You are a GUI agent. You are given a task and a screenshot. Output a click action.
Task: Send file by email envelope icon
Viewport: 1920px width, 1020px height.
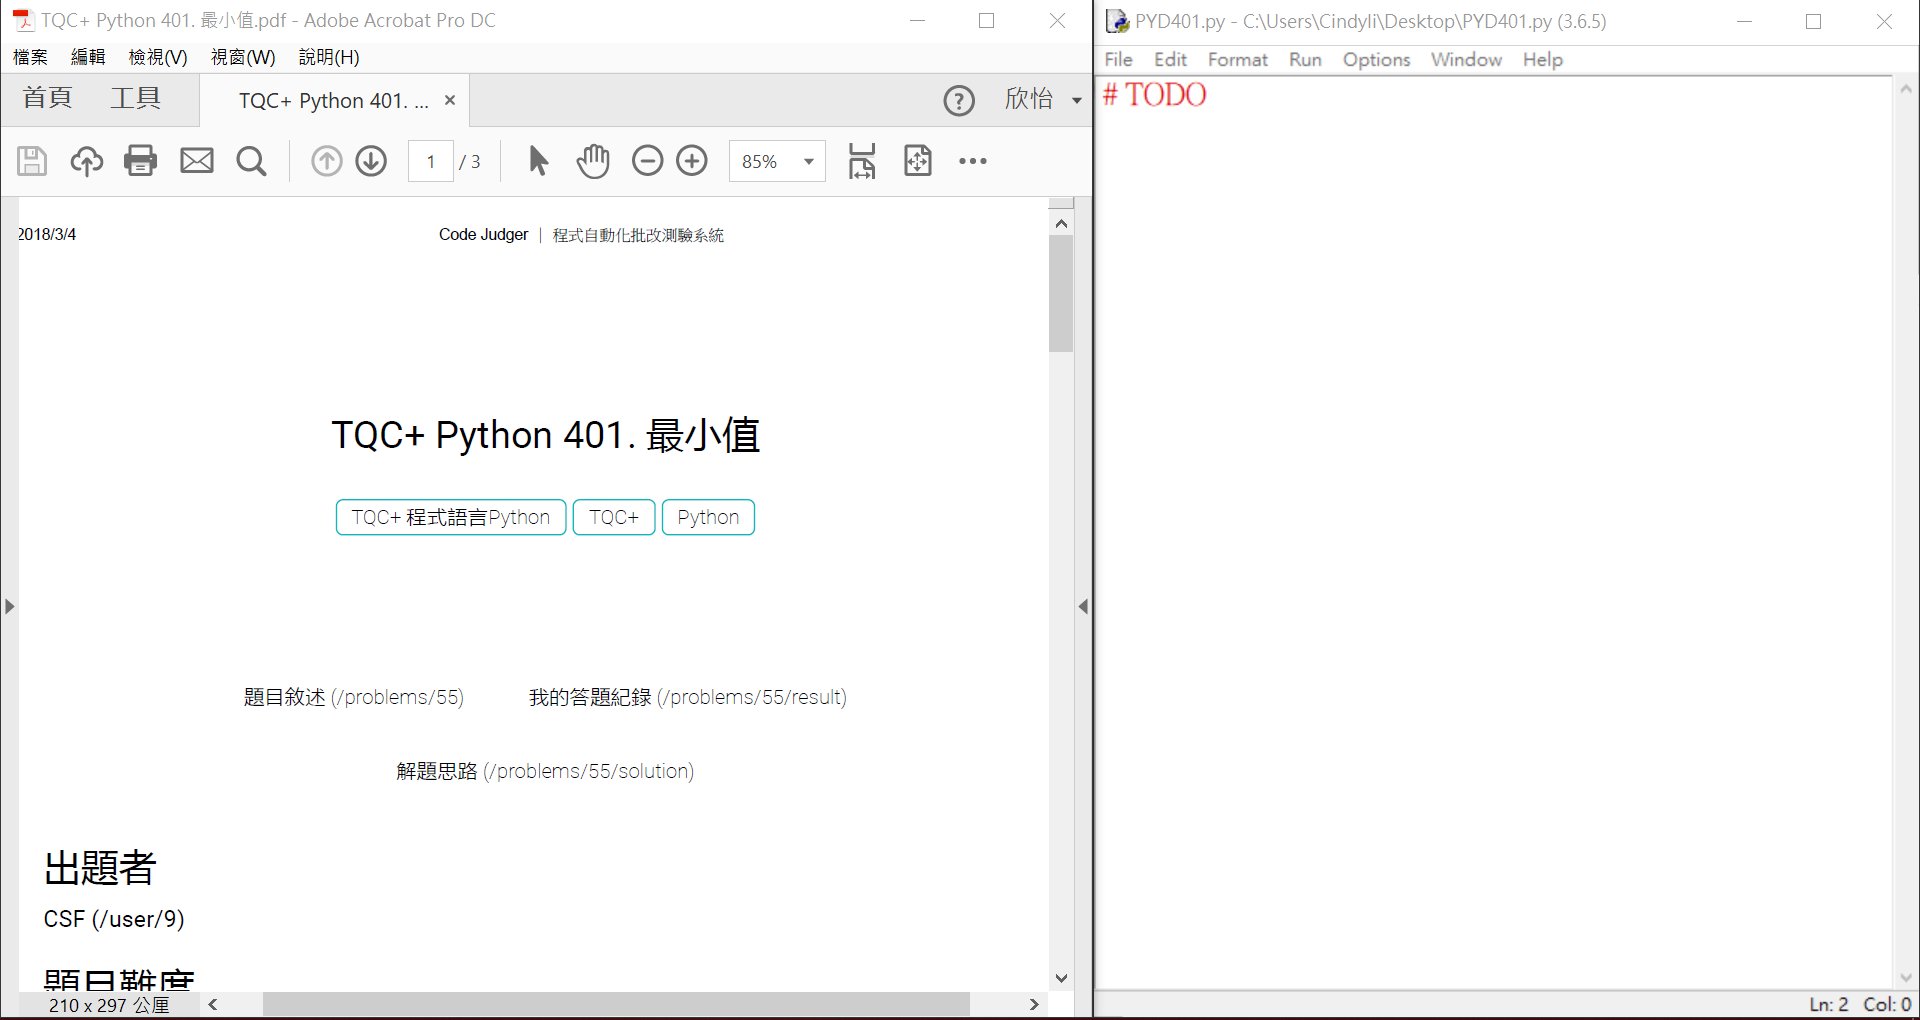pos(197,161)
